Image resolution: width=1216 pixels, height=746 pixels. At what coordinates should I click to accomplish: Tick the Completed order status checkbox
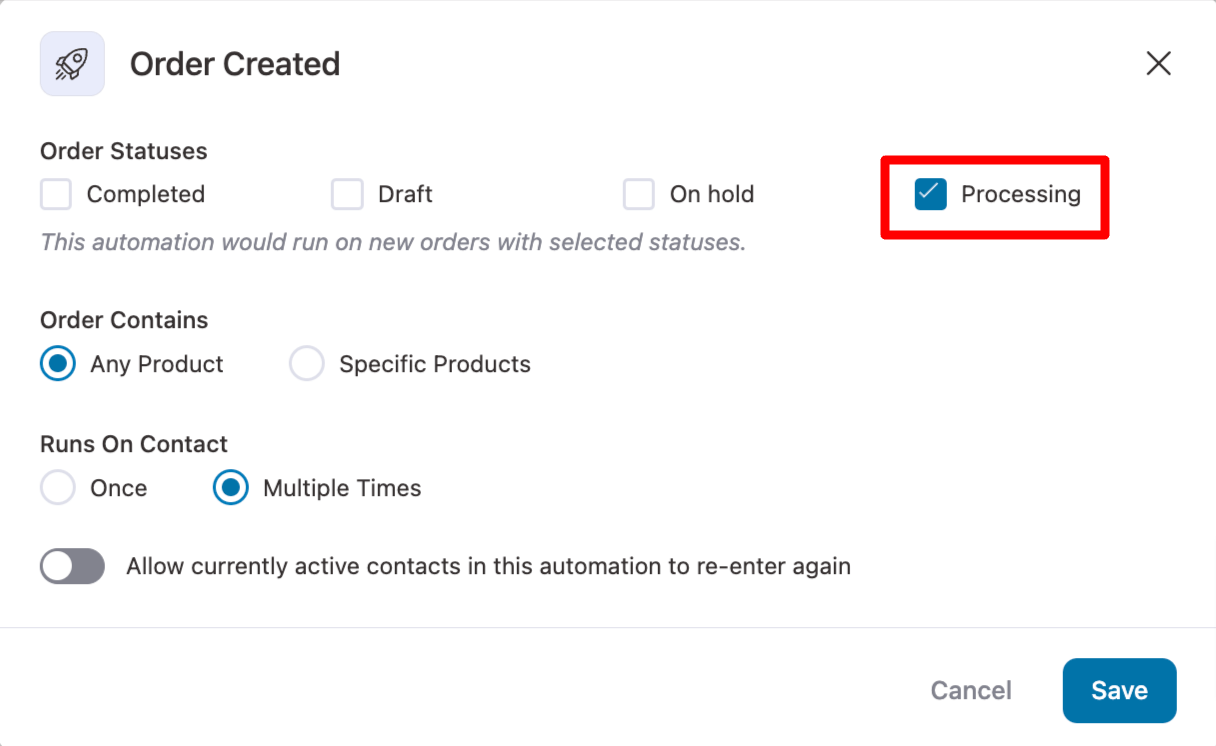56,194
